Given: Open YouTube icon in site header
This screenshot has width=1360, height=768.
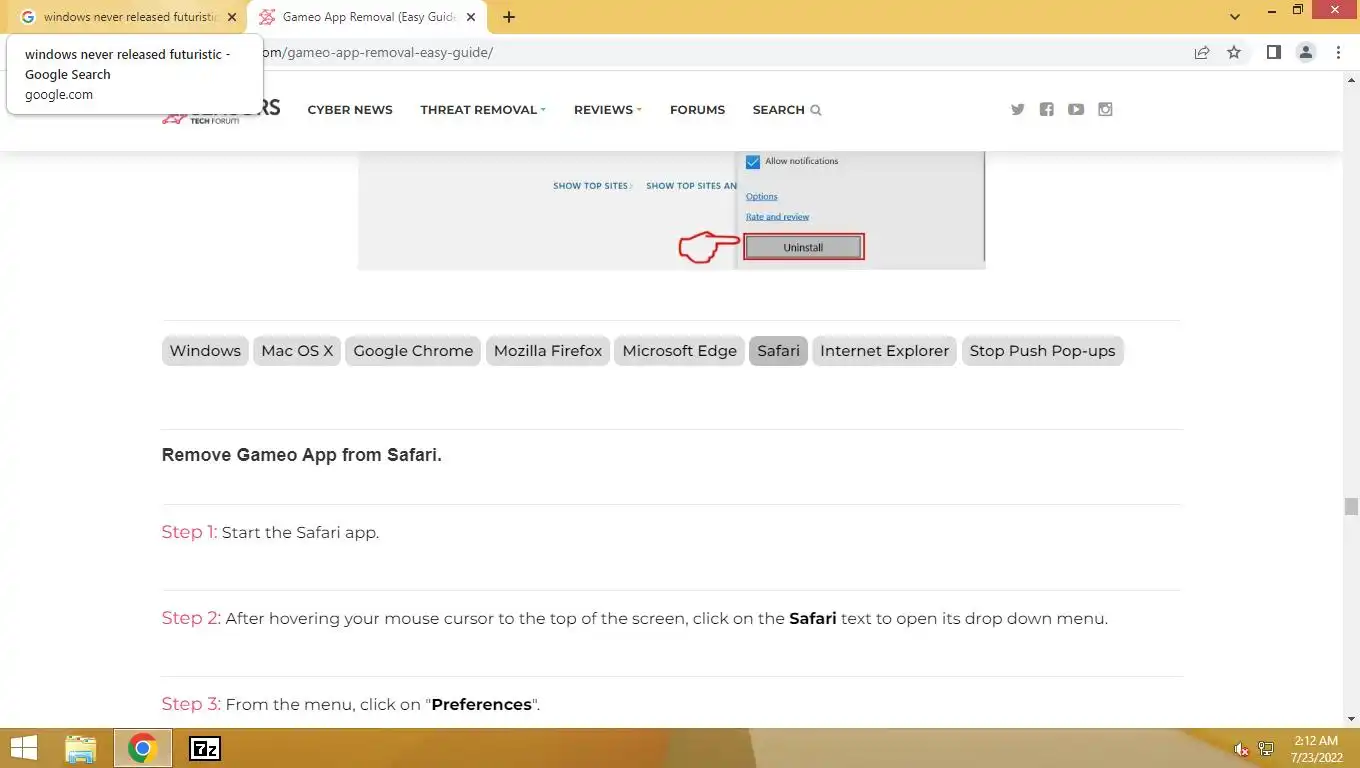Looking at the screenshot, I should coord(1076,110).
